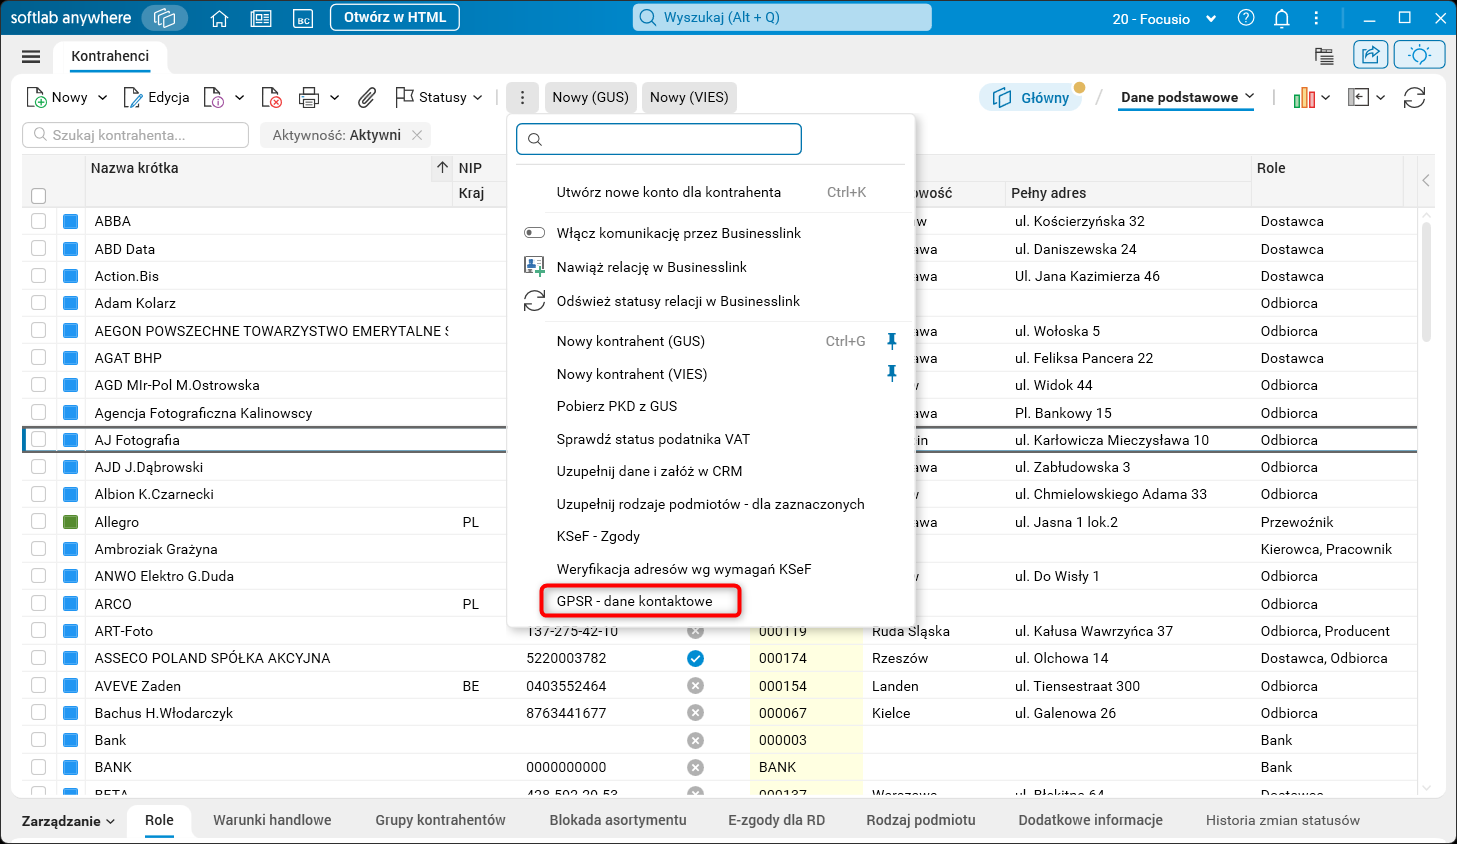Select the ABBA row checkbox
The image size is (1457, 844).
pyautogui.click(x=38, y=221)
